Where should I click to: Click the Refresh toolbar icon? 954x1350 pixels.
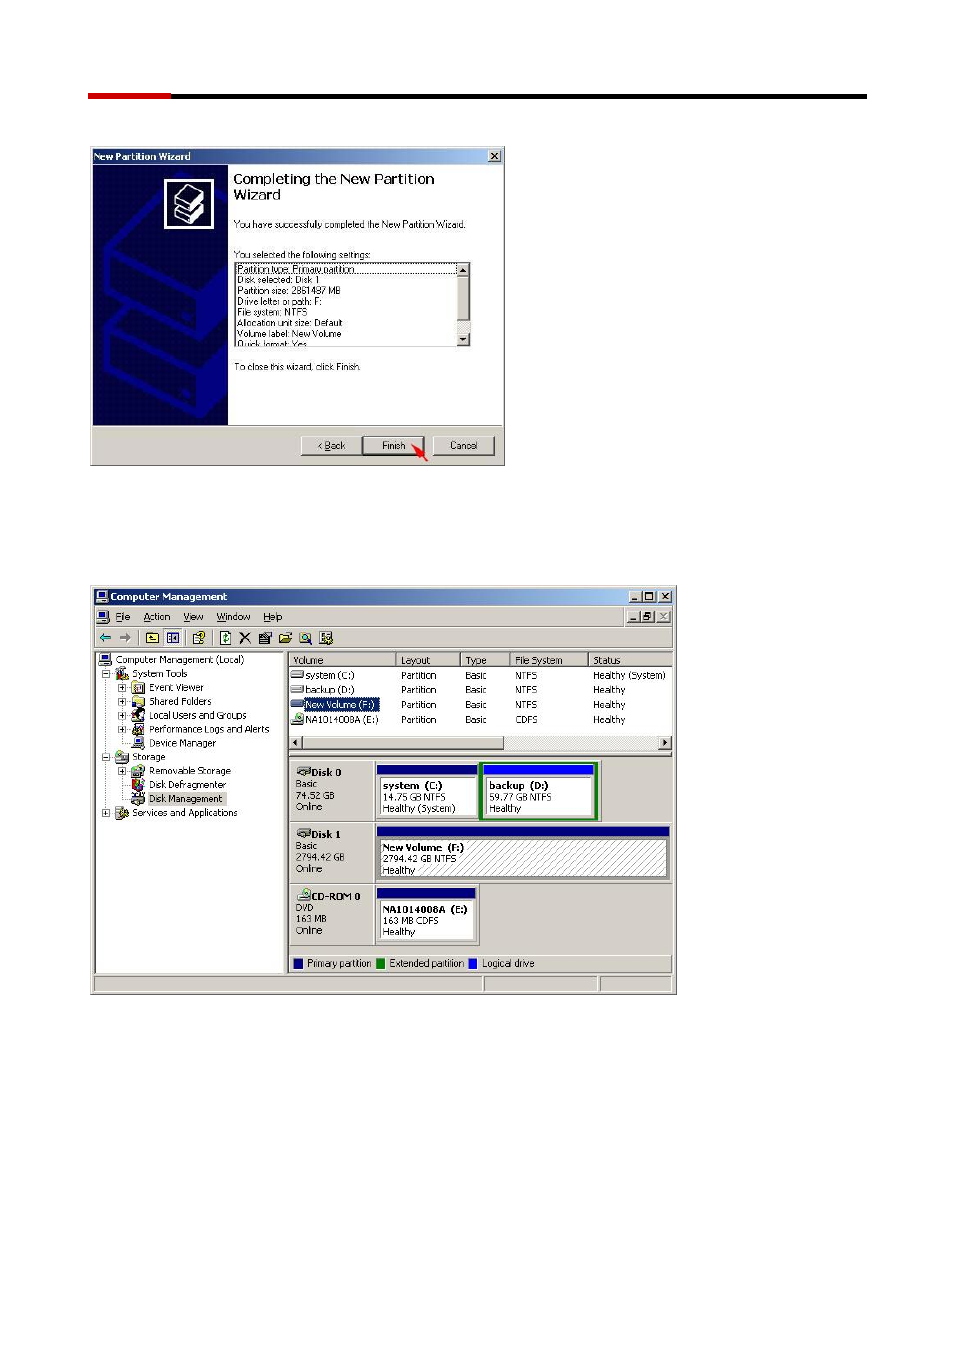(x=225, y=638)
